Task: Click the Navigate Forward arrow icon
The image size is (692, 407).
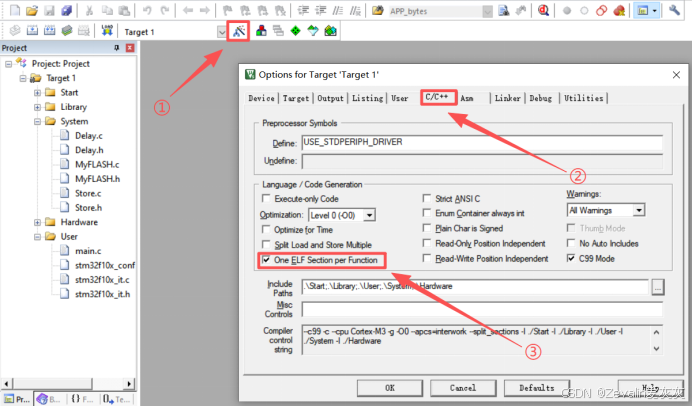Action: click(x=205, y=10)
